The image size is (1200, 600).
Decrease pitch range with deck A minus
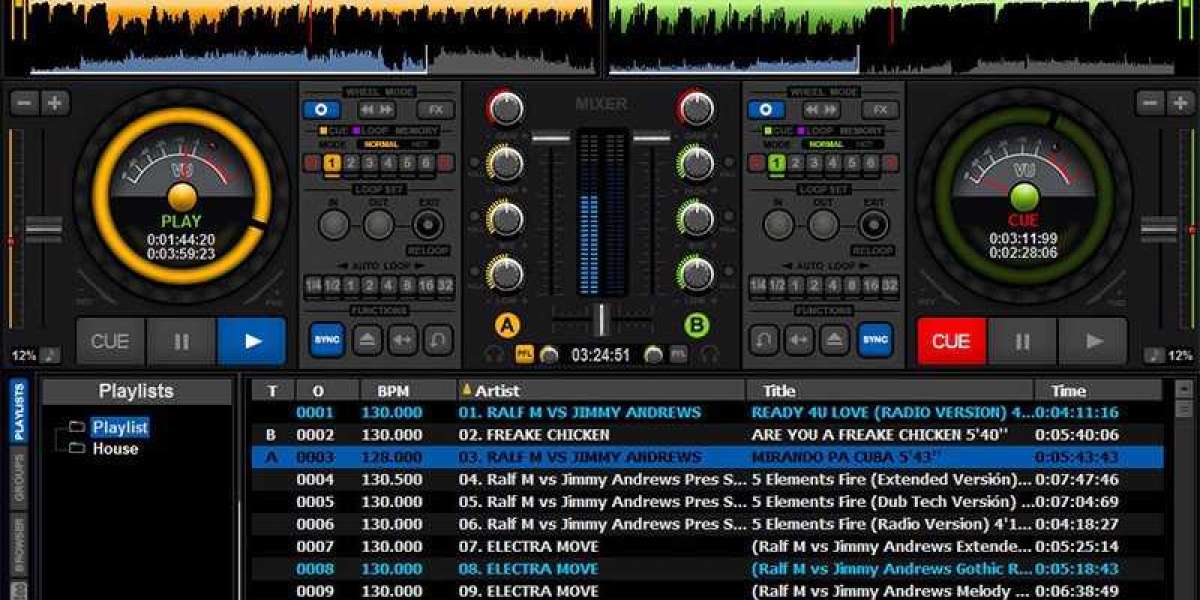click(x=25, y=102)
